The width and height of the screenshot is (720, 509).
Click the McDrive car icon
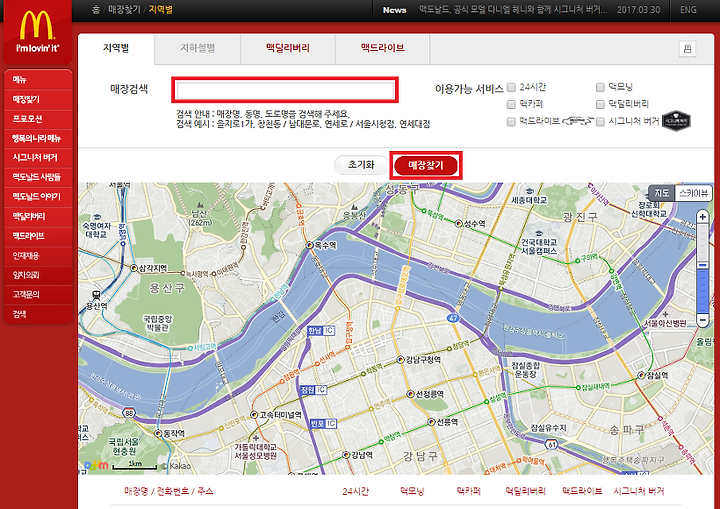point(578,121)
